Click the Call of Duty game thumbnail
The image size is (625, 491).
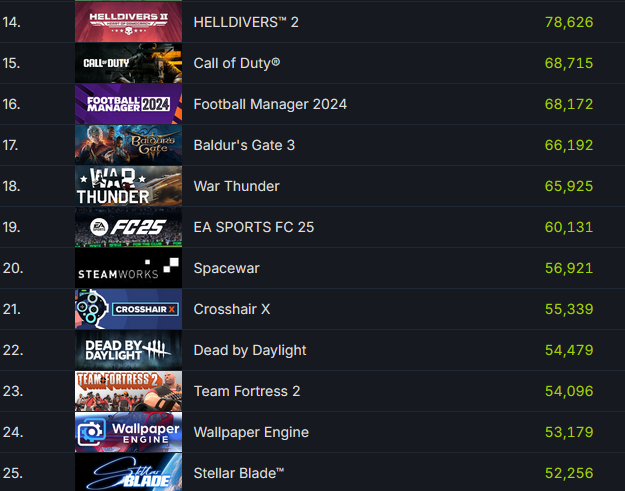pos(128,63)
